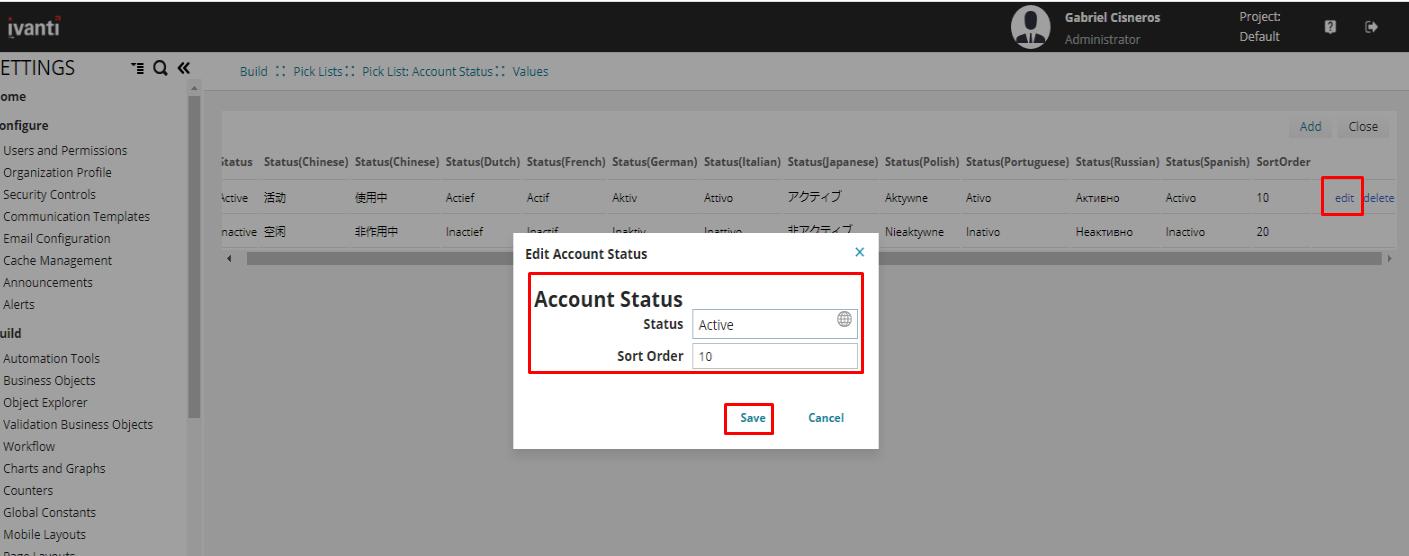Click the Sort Order input field

tap(774, 356)
